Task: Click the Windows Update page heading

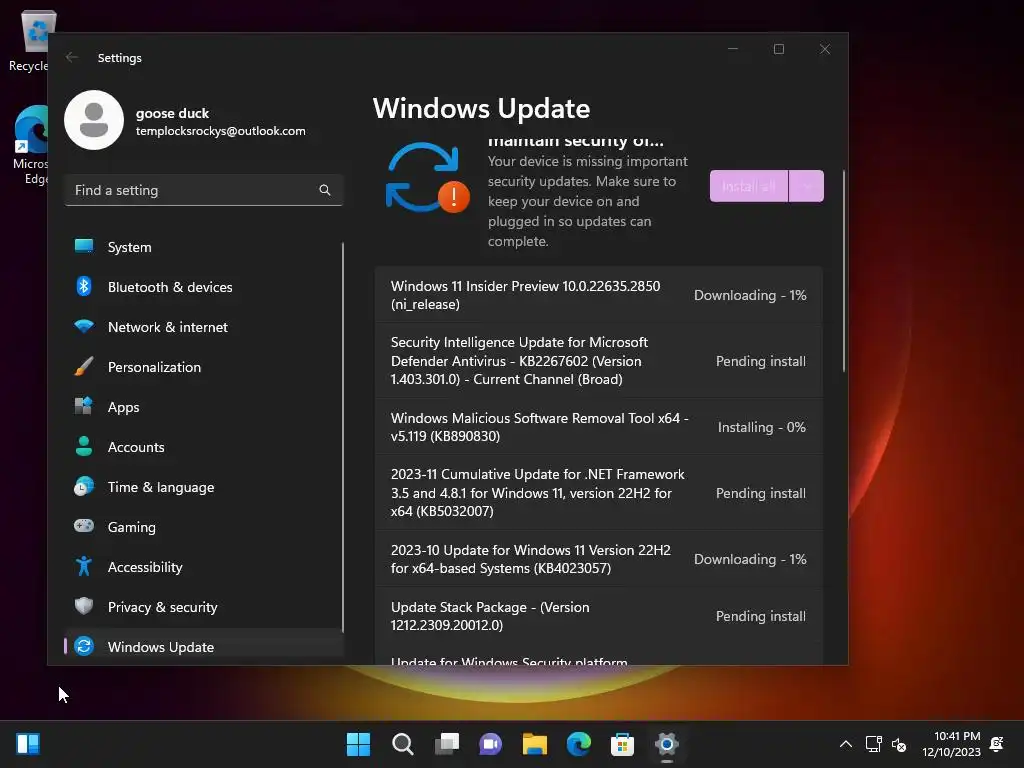Action: tap(481, 108)
